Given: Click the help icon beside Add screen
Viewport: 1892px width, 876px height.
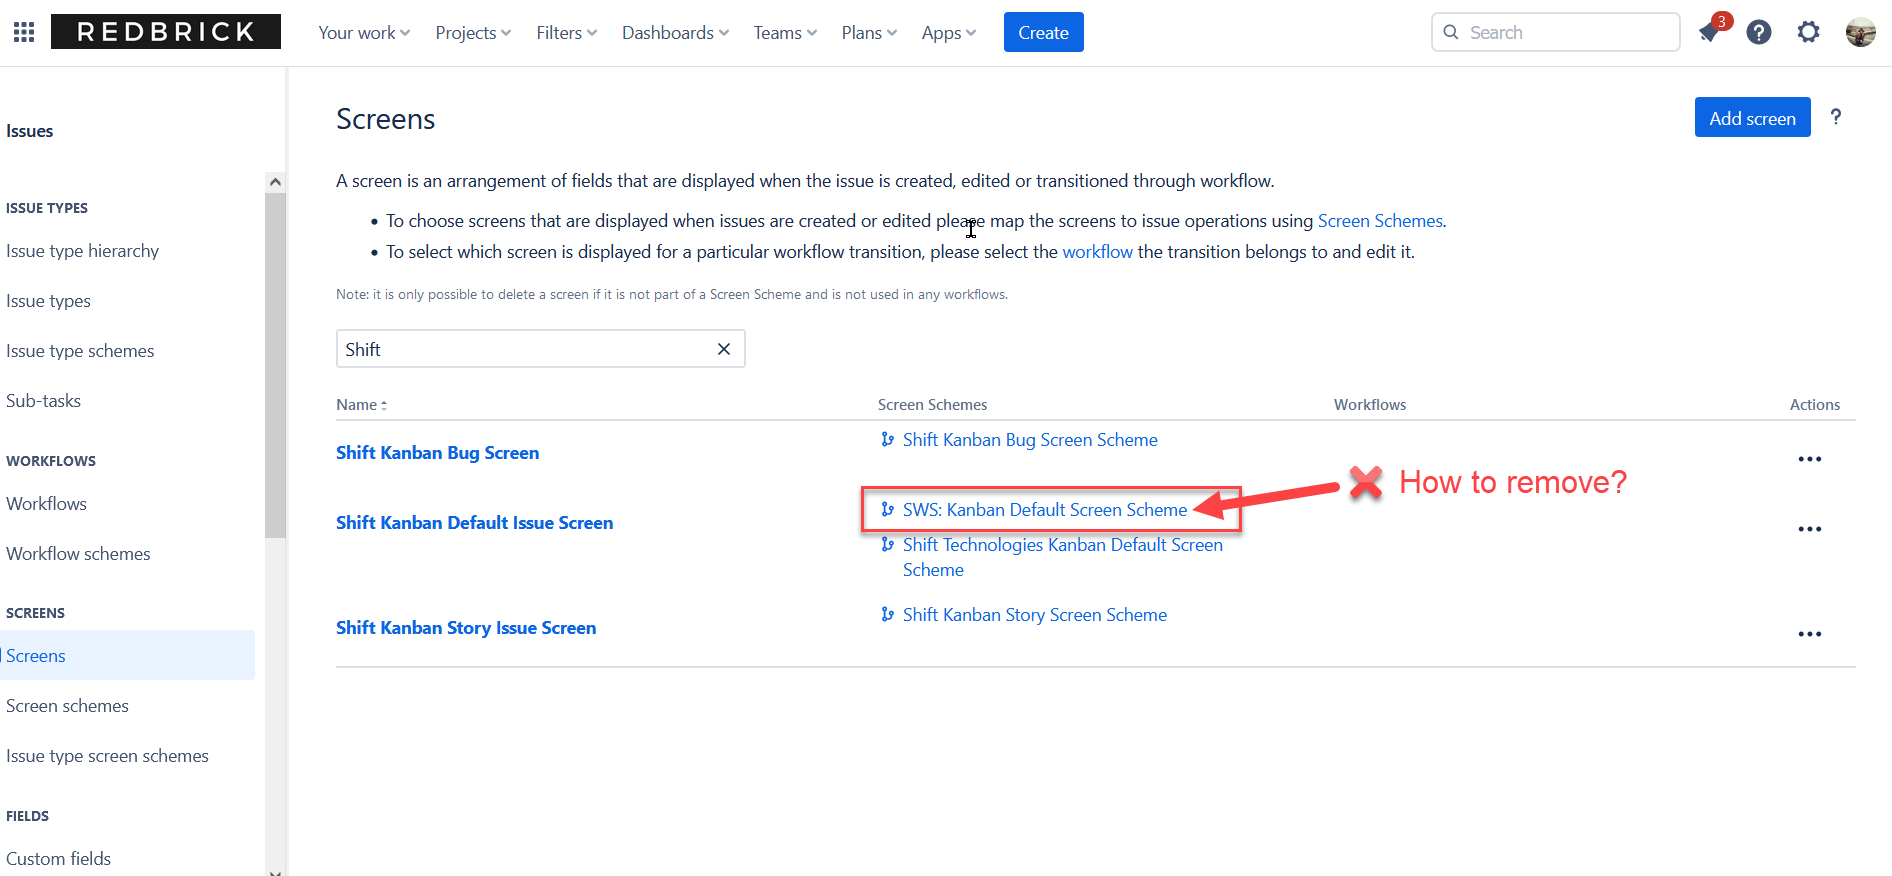Looking at the screenshot, I should click(x=1836, y=117).
